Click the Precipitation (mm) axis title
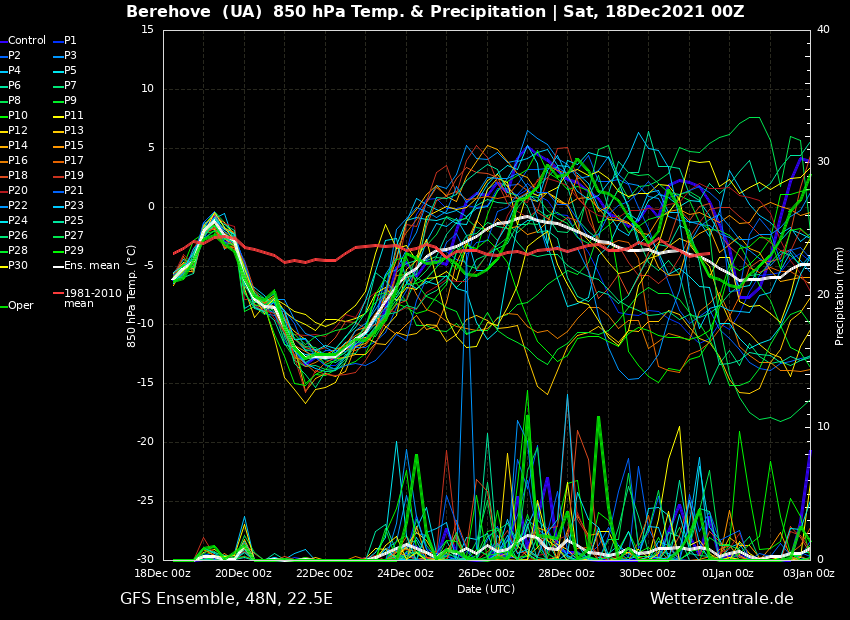The image size is (850, 620). [x=840, y=295]
